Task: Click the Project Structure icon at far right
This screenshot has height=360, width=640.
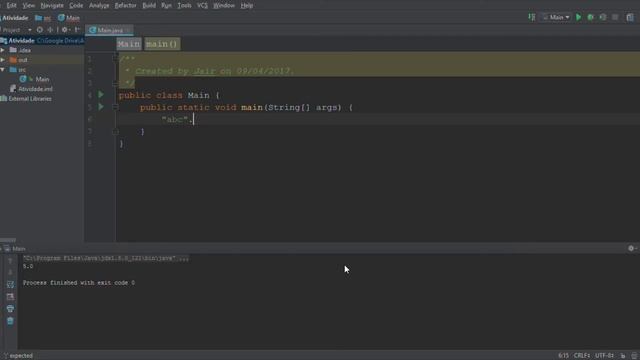Action: (630, 17)
